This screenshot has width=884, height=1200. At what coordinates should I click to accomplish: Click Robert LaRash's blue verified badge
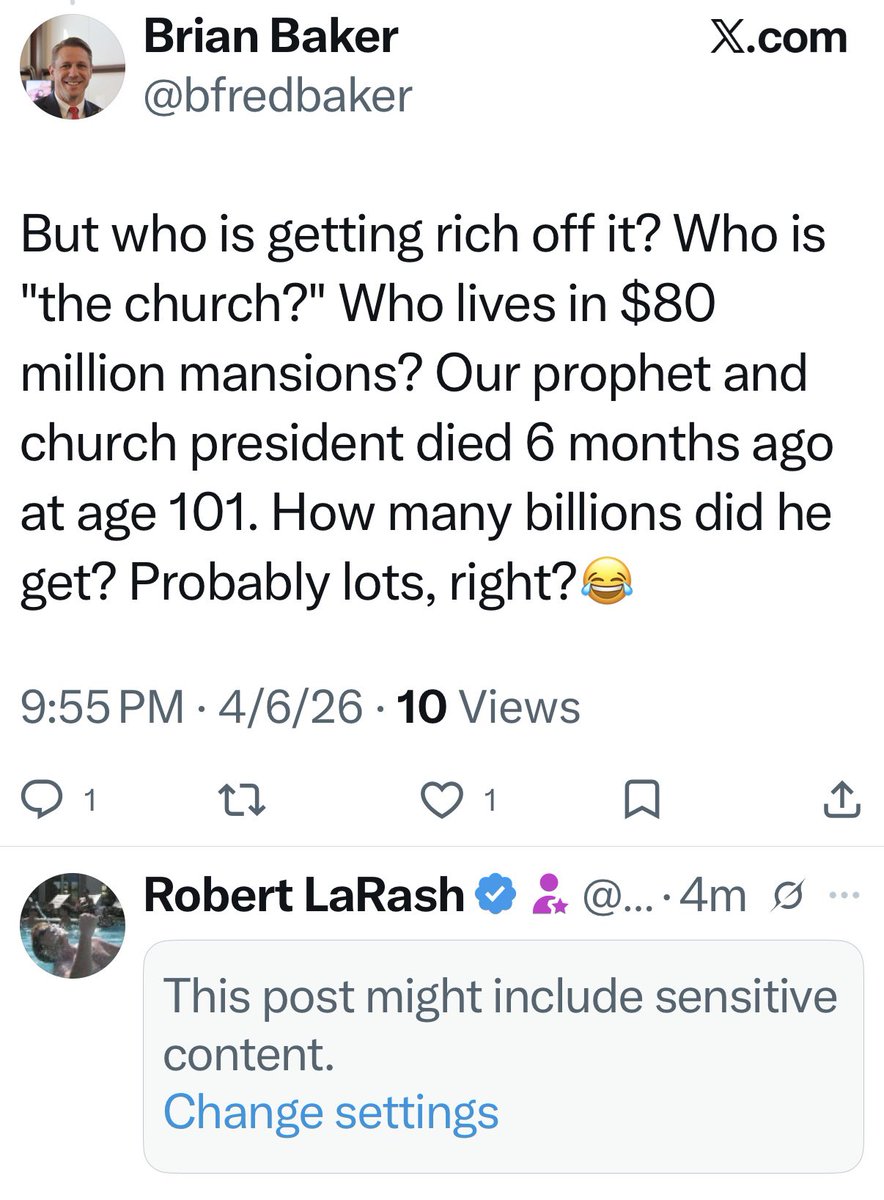click(498, 895)
